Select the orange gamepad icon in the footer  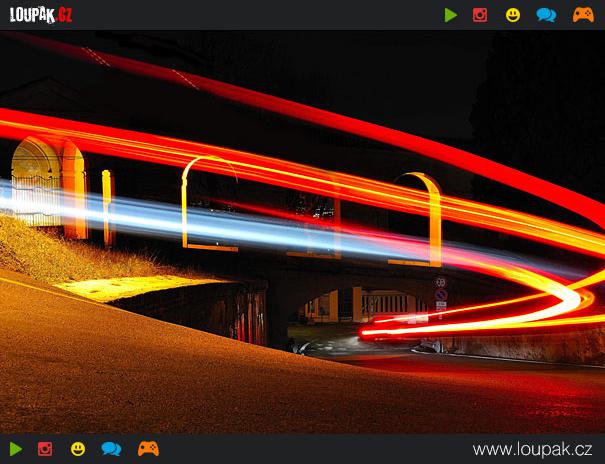click(148, 449)
